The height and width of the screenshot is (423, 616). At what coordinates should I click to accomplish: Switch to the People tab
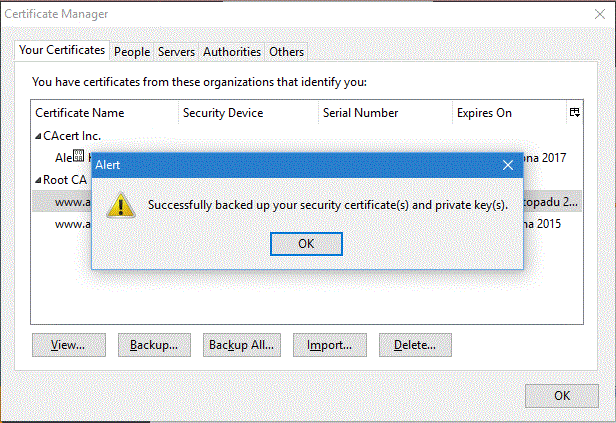(x=132, y=52)
